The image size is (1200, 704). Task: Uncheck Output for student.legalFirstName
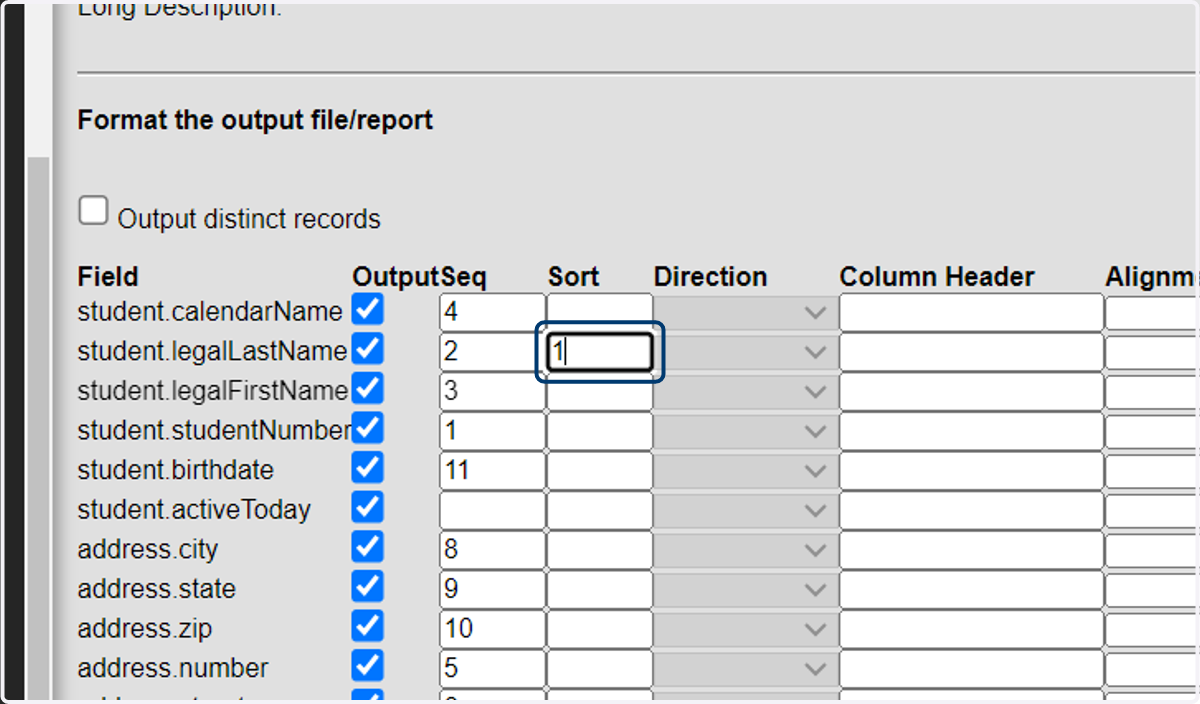point(368,388)
